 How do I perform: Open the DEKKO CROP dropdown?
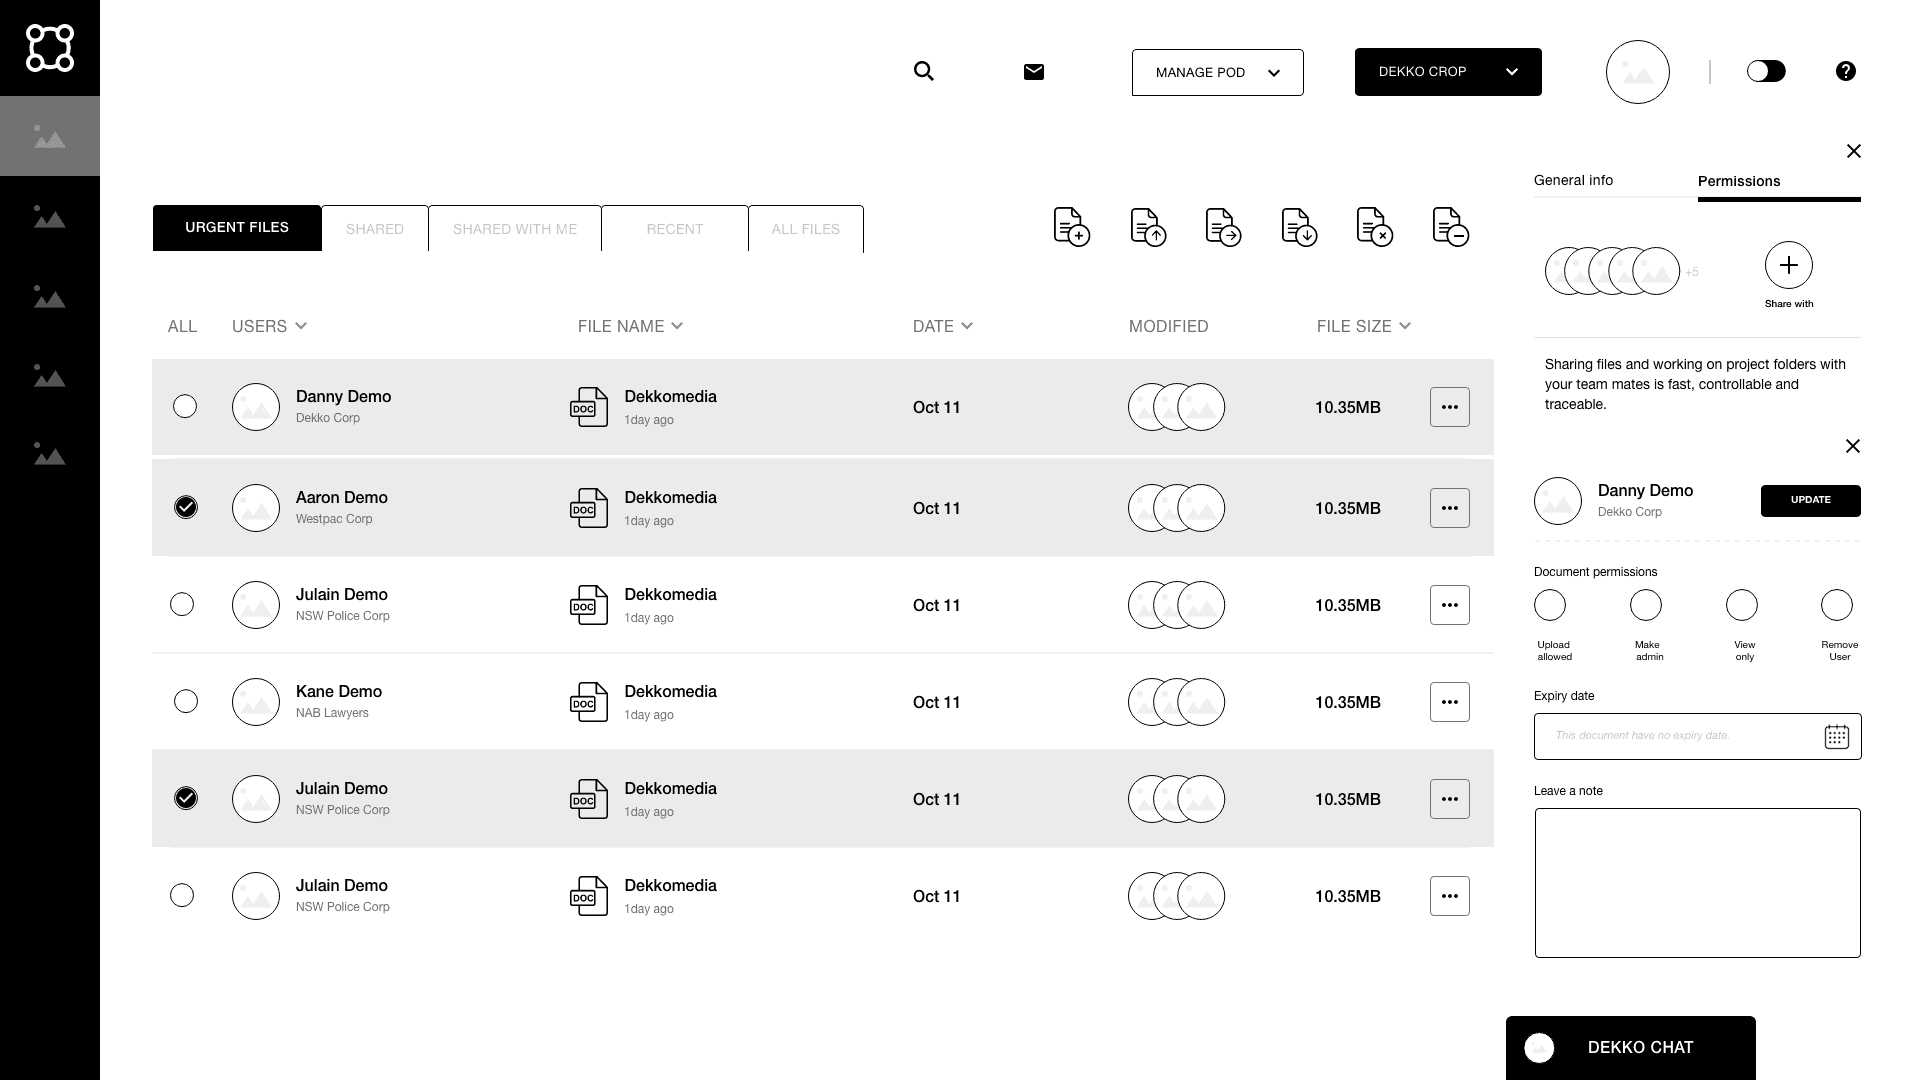click(x=1447, y=72)
